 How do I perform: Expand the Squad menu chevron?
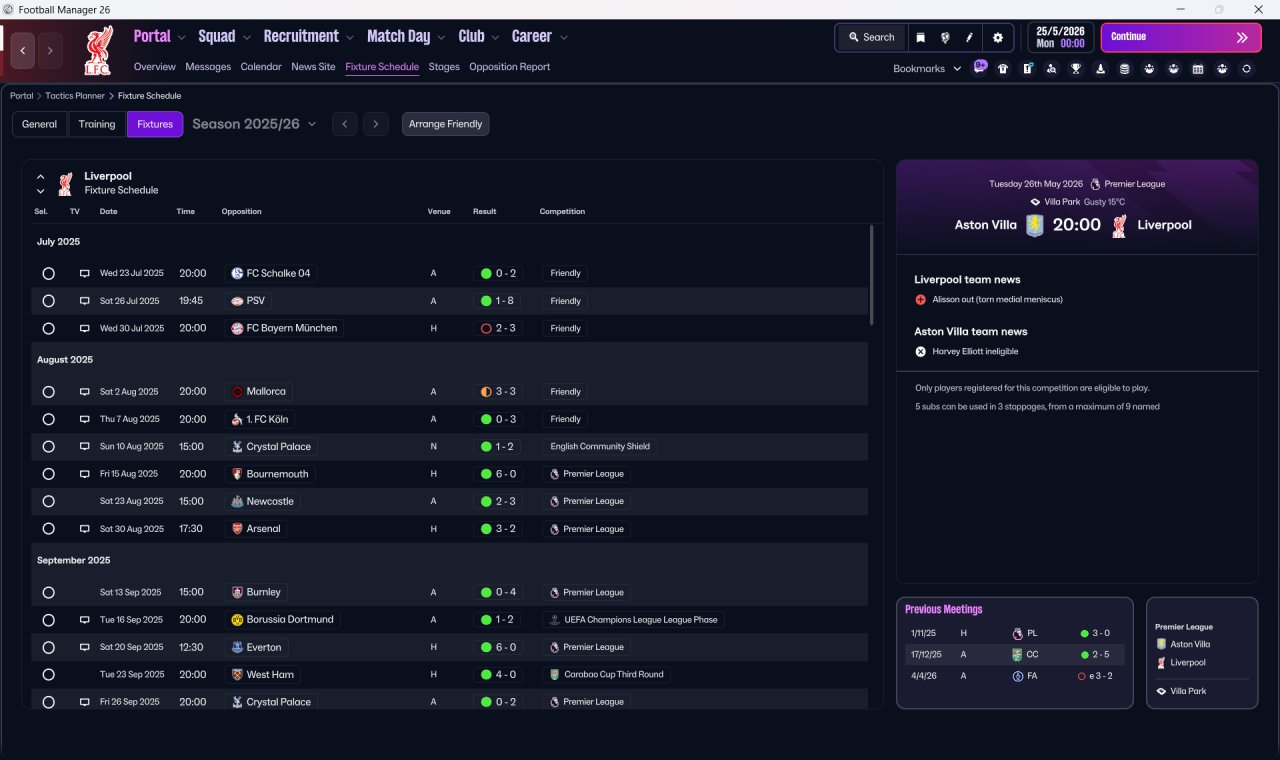click(x=246, y=37)
